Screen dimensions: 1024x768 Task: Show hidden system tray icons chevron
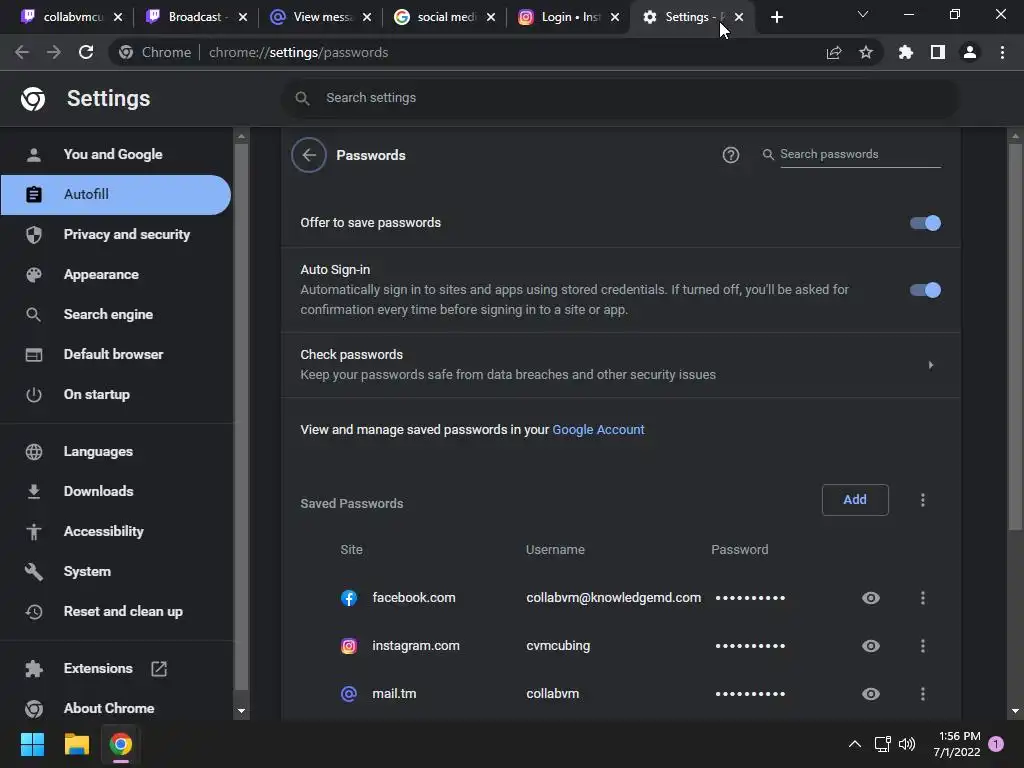tap(854, 744)
